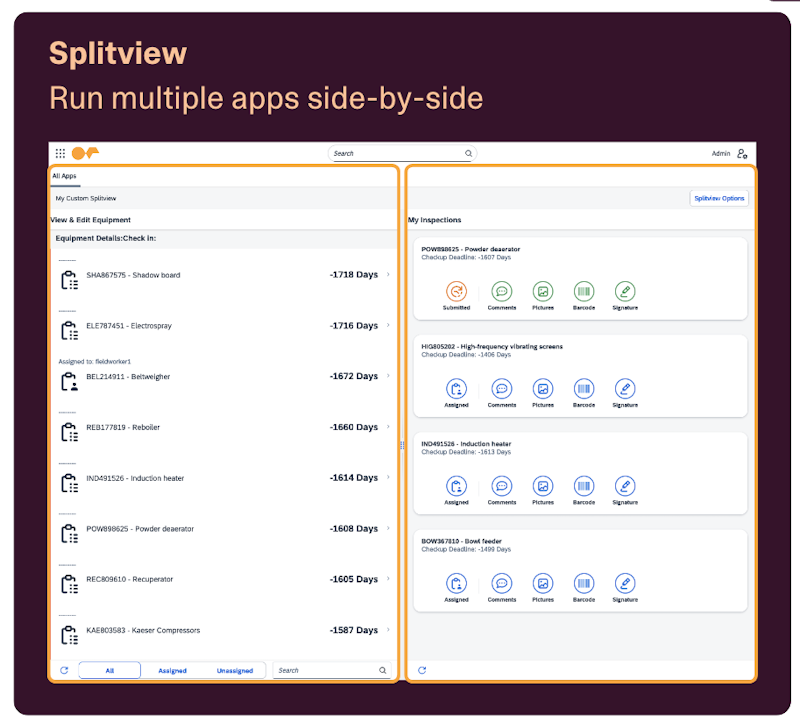800x721 pixels.
Task: Refresh My Inspections in right pane
Action: tap(422, 670)
